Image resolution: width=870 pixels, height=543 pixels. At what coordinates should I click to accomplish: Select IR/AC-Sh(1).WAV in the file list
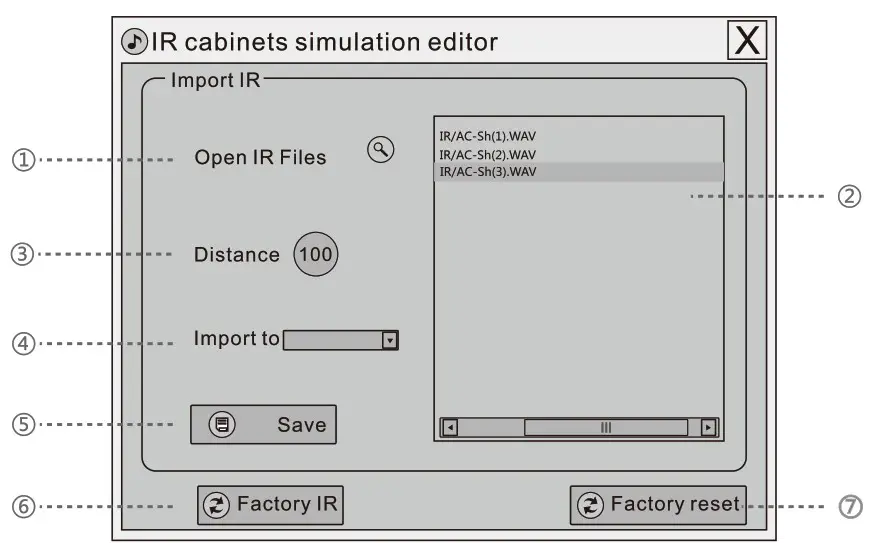pos(488,136)
